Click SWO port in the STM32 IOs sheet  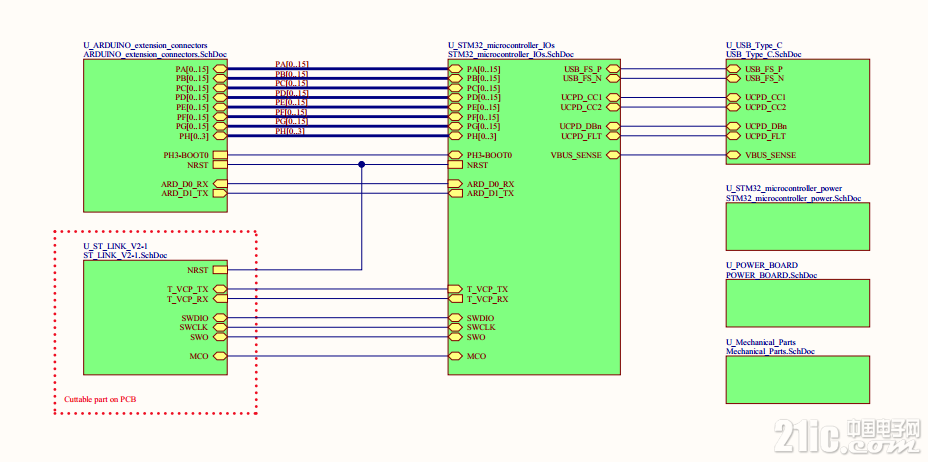455,337
